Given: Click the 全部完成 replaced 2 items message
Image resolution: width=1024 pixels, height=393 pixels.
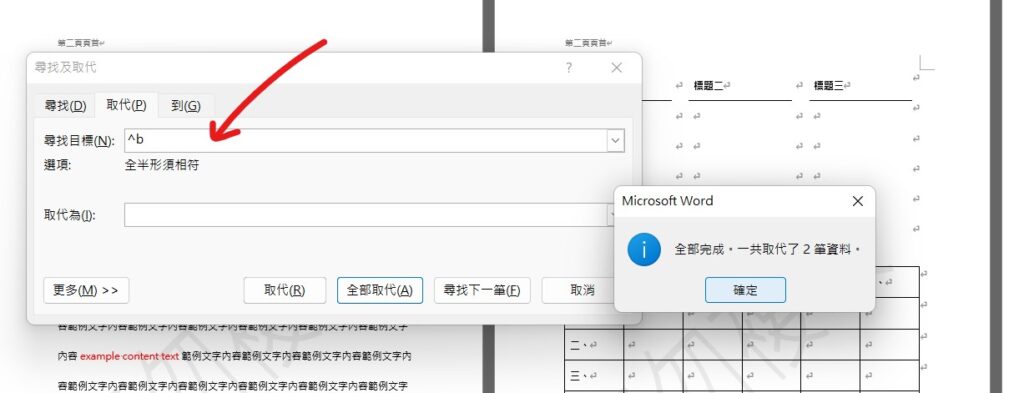Looking at the screenshot, I should 767,249.
